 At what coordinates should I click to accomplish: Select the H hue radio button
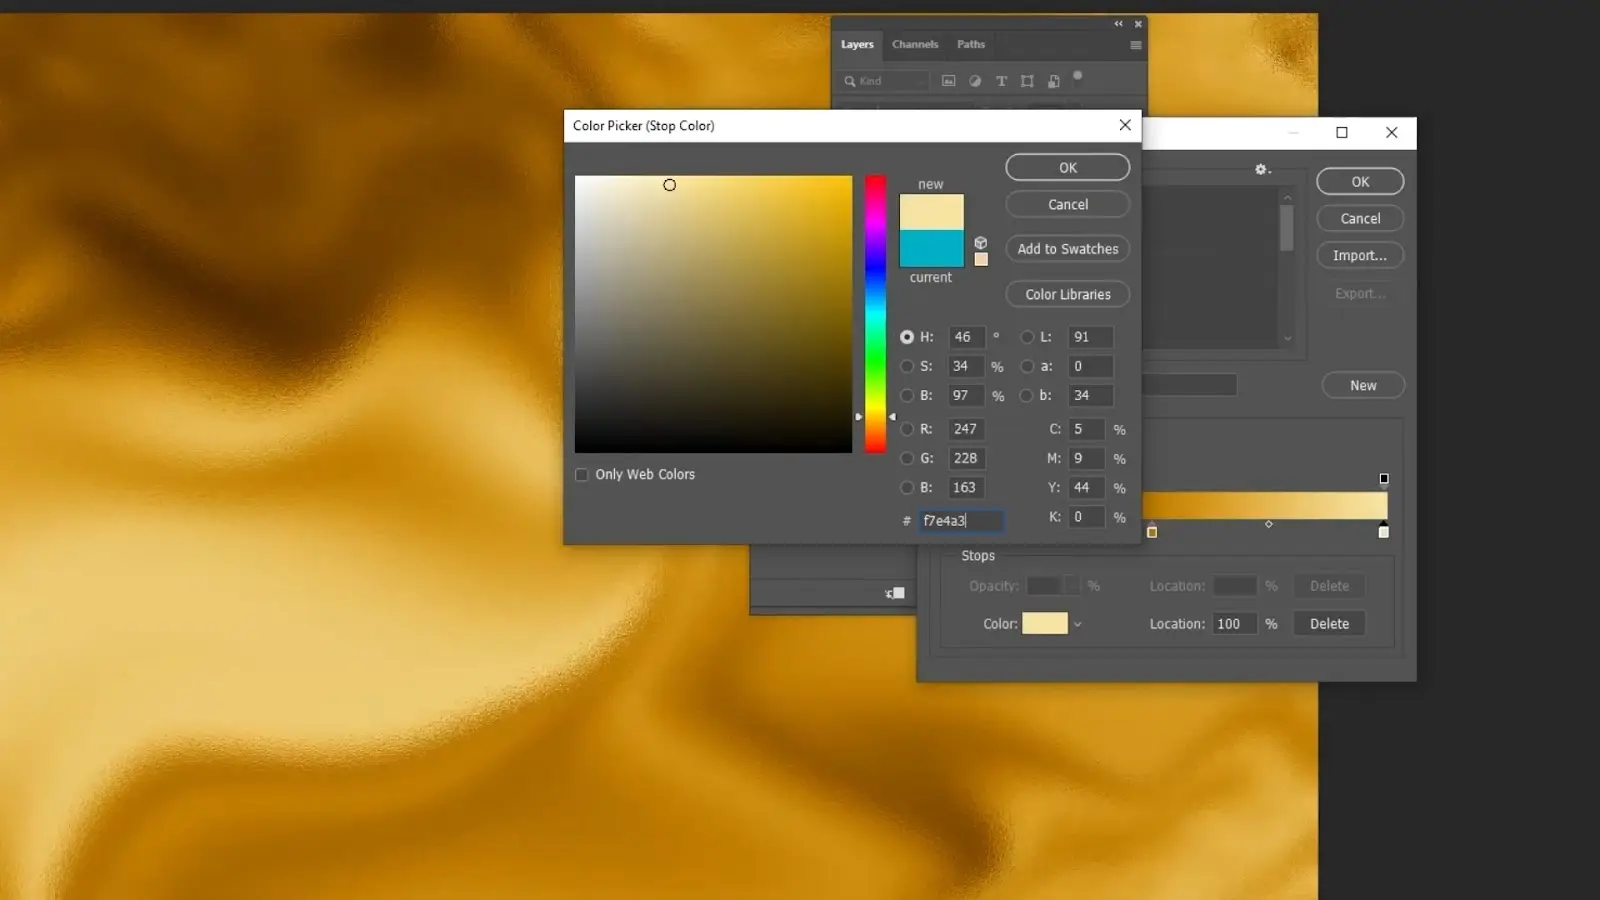coord(907,337)
